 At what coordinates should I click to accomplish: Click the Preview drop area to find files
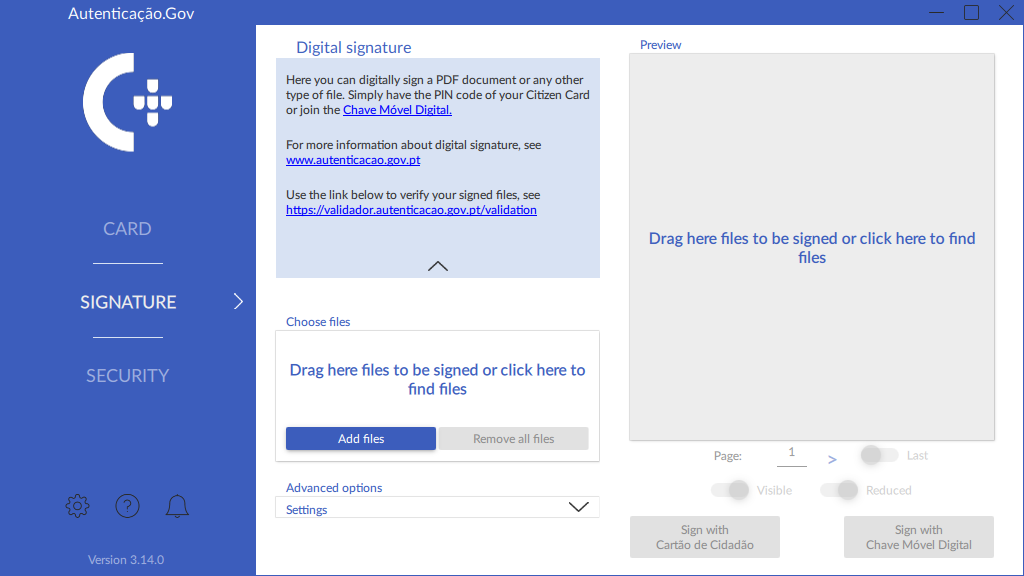coord(812,247)
